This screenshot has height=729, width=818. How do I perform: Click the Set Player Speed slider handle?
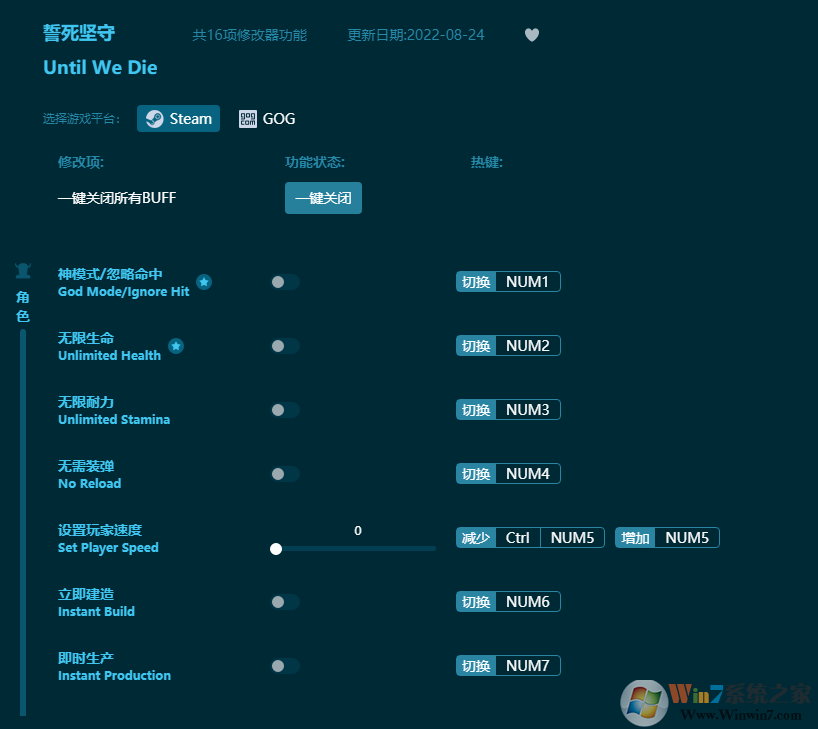point(276,549)
